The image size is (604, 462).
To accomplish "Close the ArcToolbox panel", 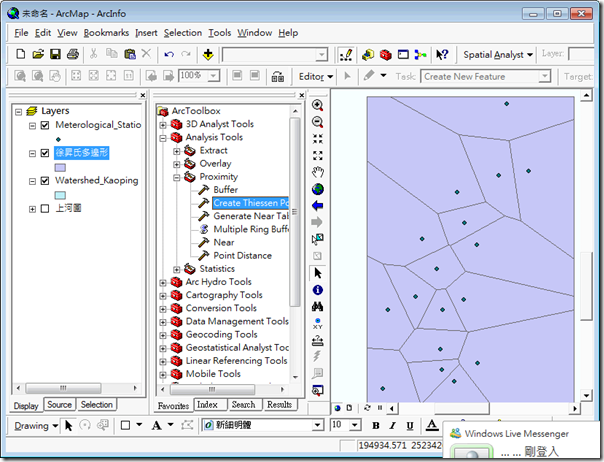I will point(302,95).
